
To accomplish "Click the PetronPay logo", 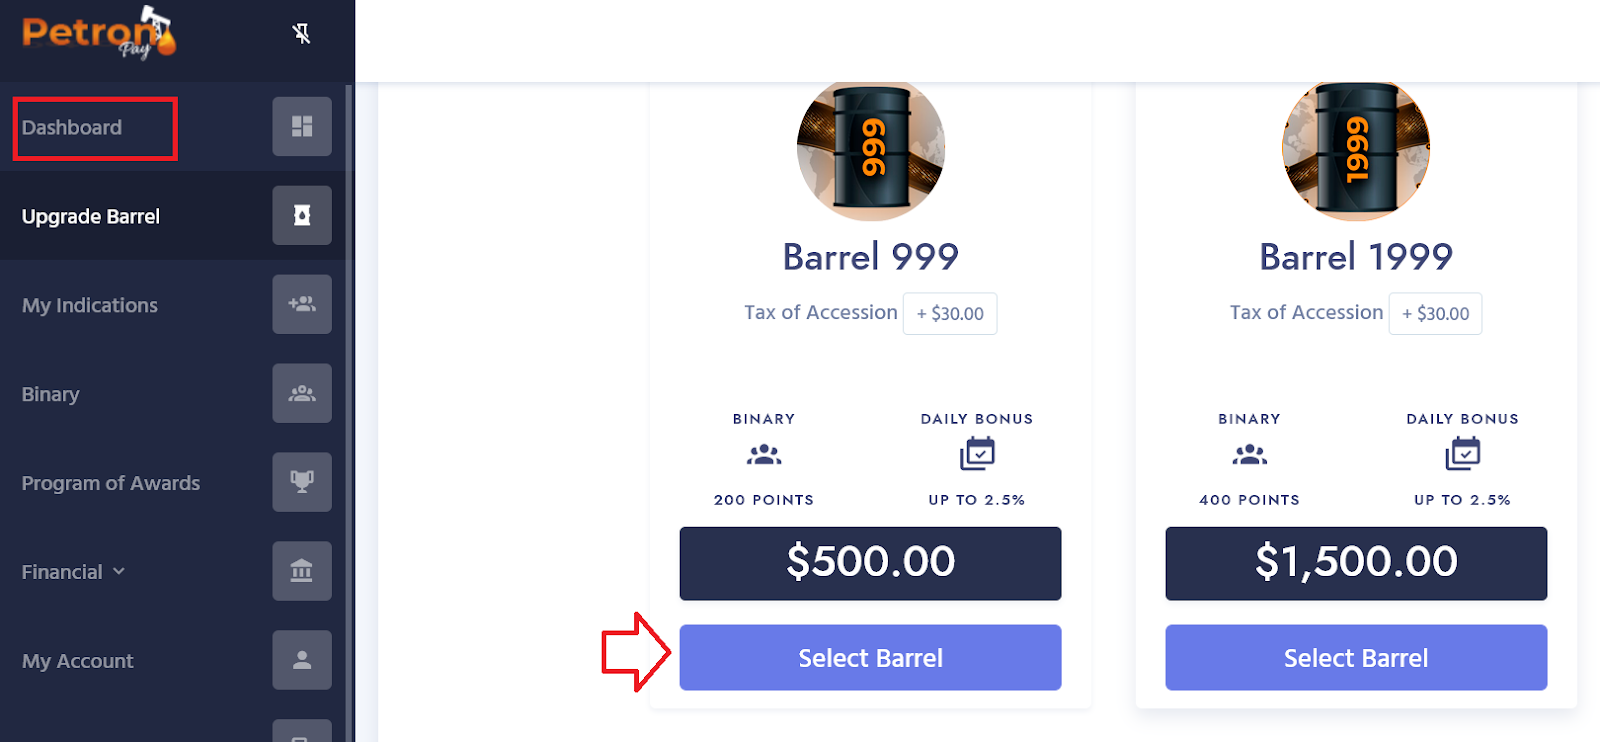I will (x=99, y=33).
